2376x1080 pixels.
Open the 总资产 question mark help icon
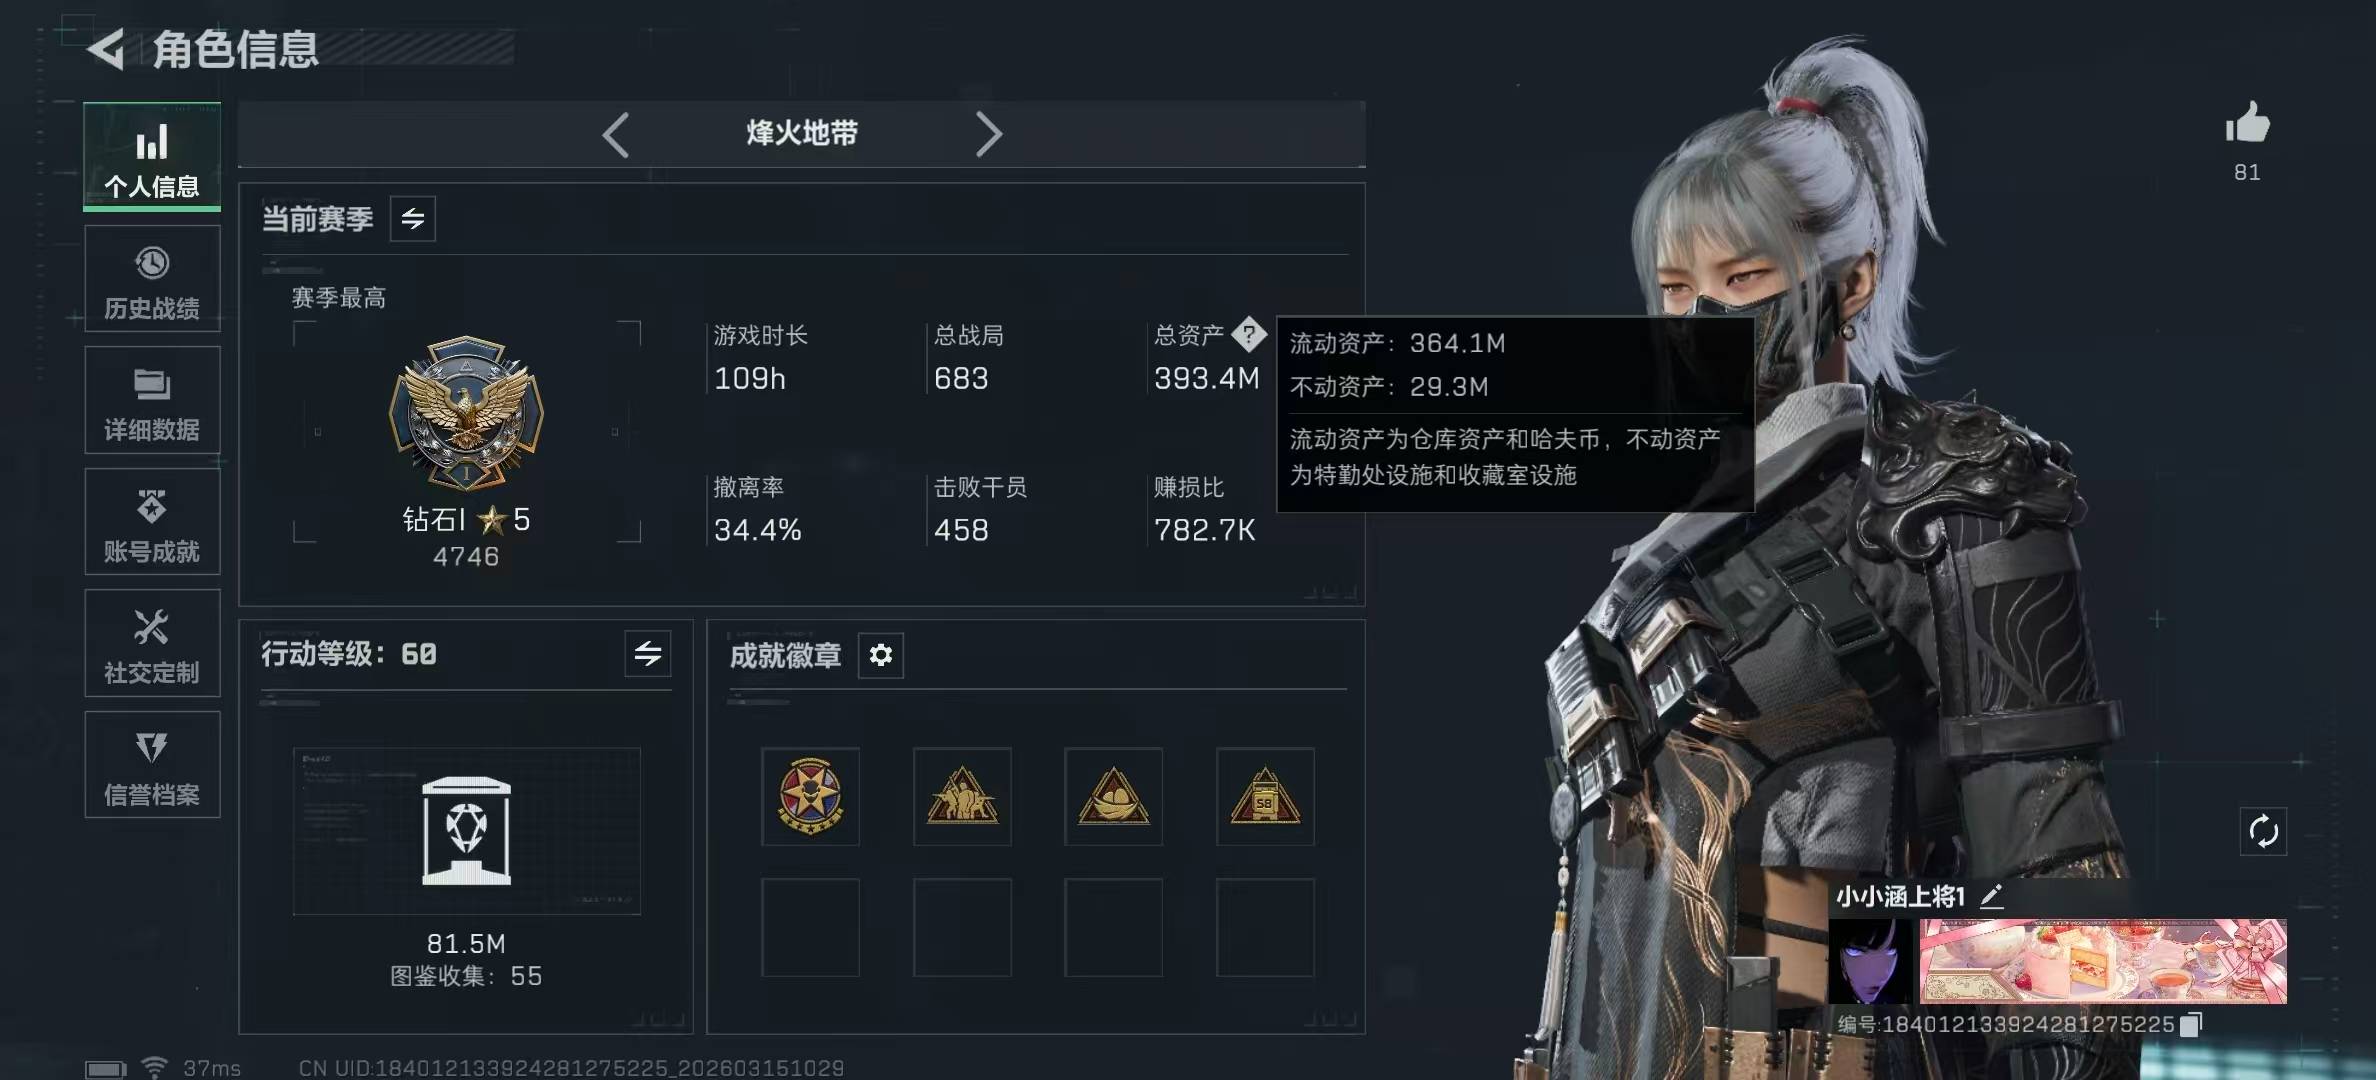(1248, 335)
